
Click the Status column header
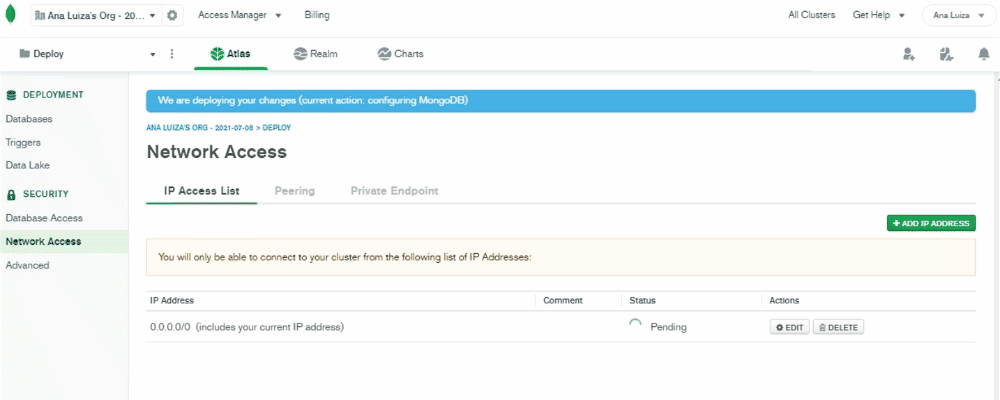click(642, 300)
